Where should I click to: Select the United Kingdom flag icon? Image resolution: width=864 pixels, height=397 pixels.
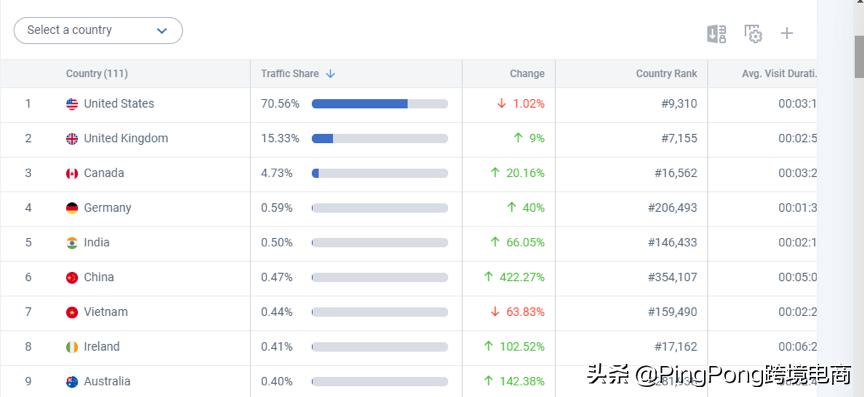pos(72,138)
